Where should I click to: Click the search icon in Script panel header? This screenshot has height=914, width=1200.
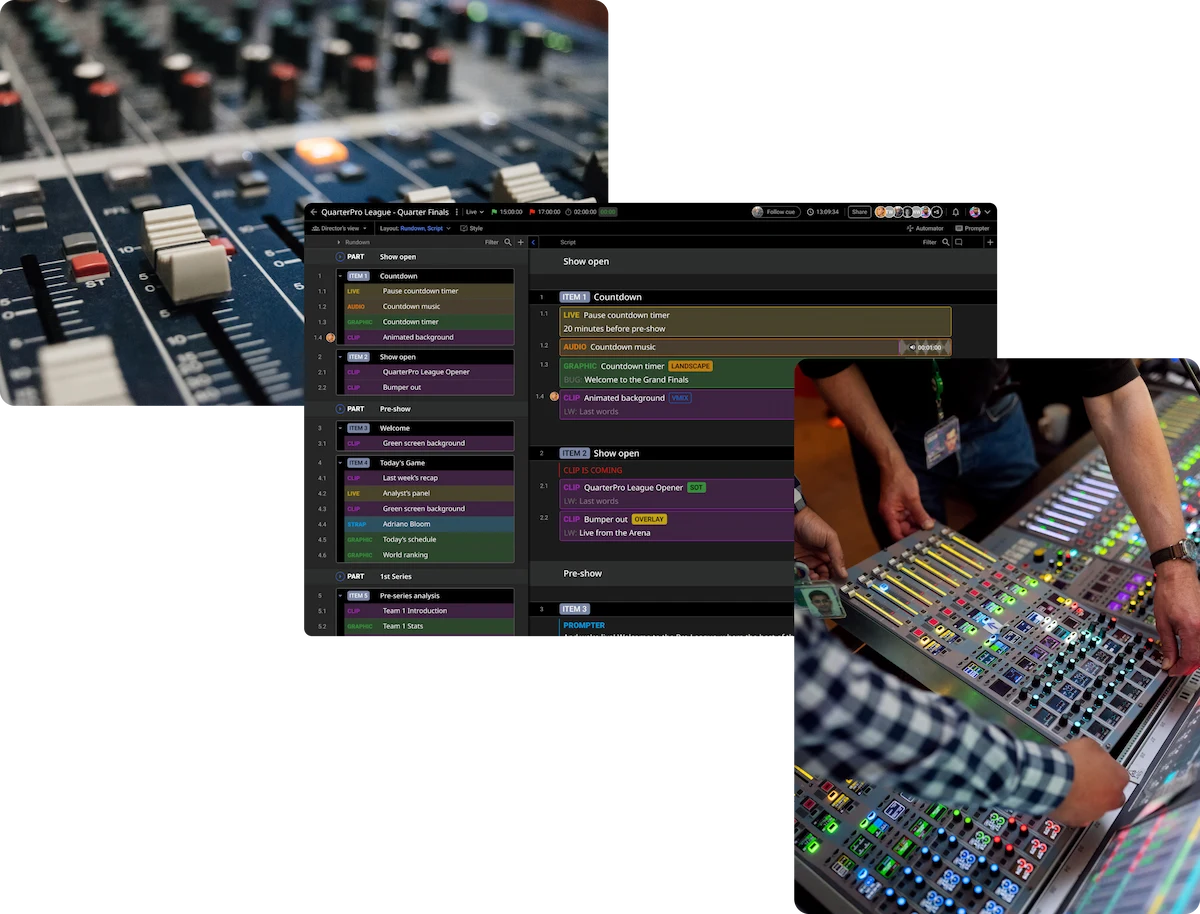click(946, 242)
